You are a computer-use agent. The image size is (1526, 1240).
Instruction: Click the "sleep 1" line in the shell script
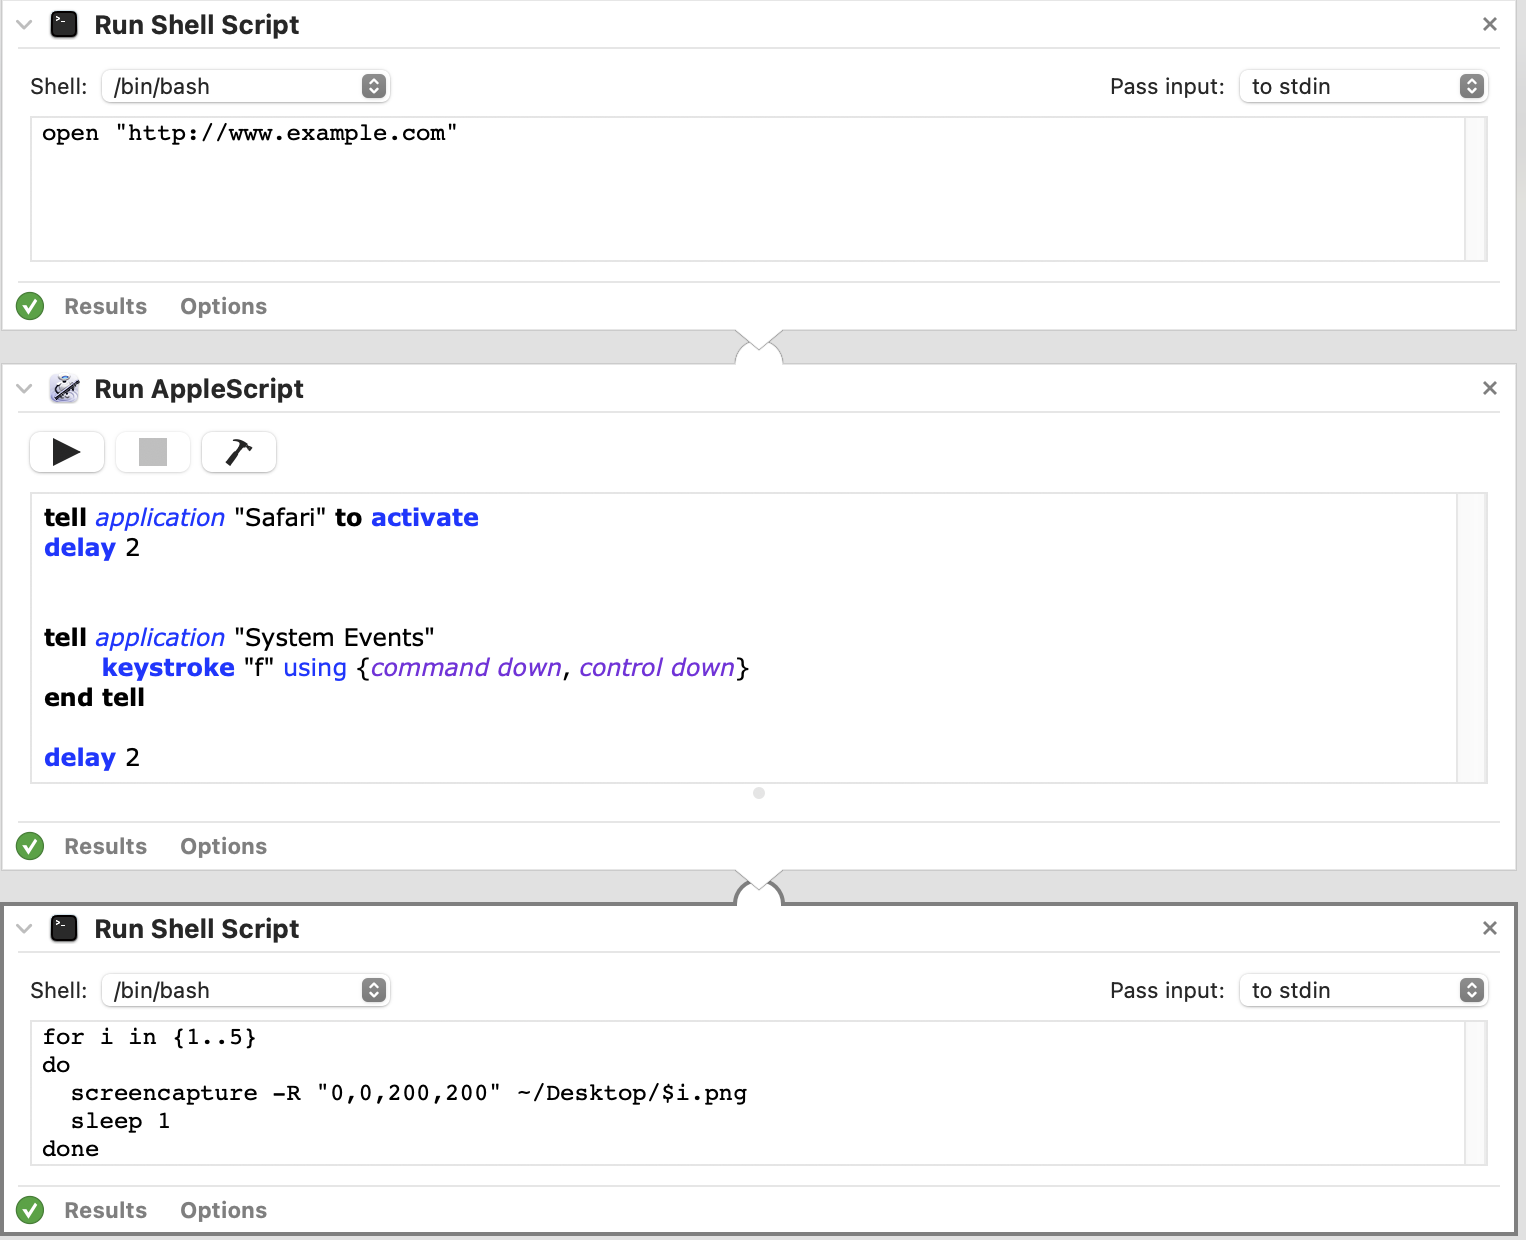[x=120, y=1121]
